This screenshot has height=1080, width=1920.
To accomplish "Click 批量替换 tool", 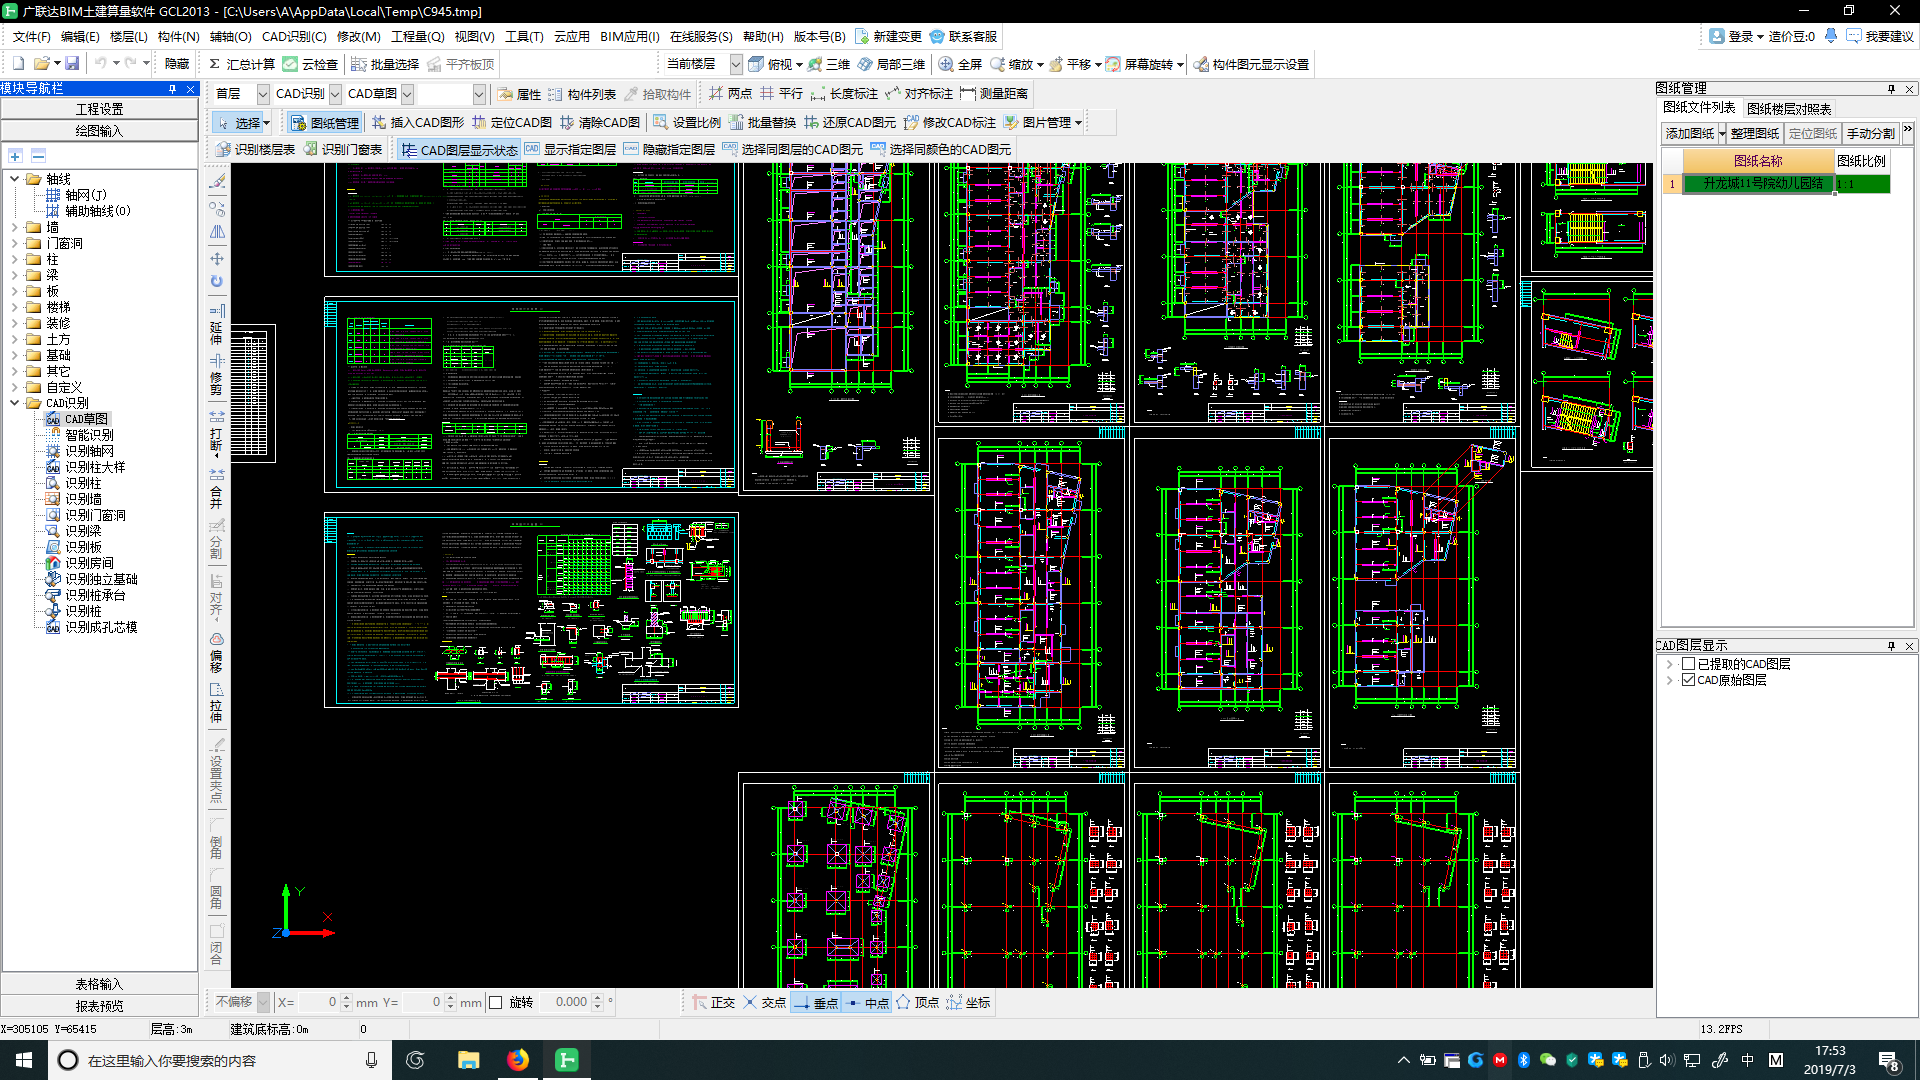I will pyautogui.click(x=763, y=123).
